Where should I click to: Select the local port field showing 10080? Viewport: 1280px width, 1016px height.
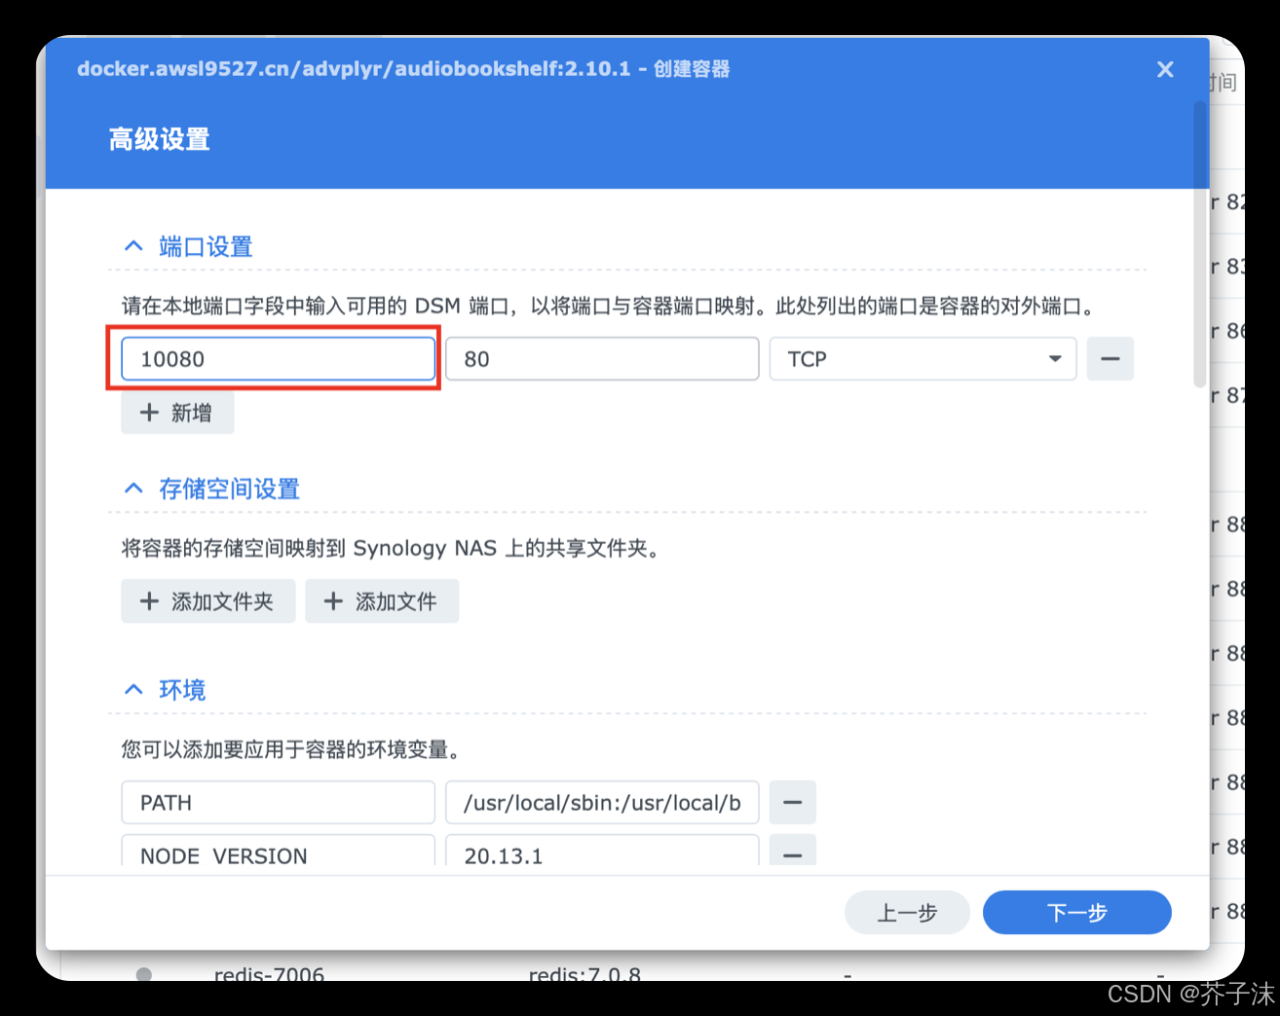(x=277, y=359)
